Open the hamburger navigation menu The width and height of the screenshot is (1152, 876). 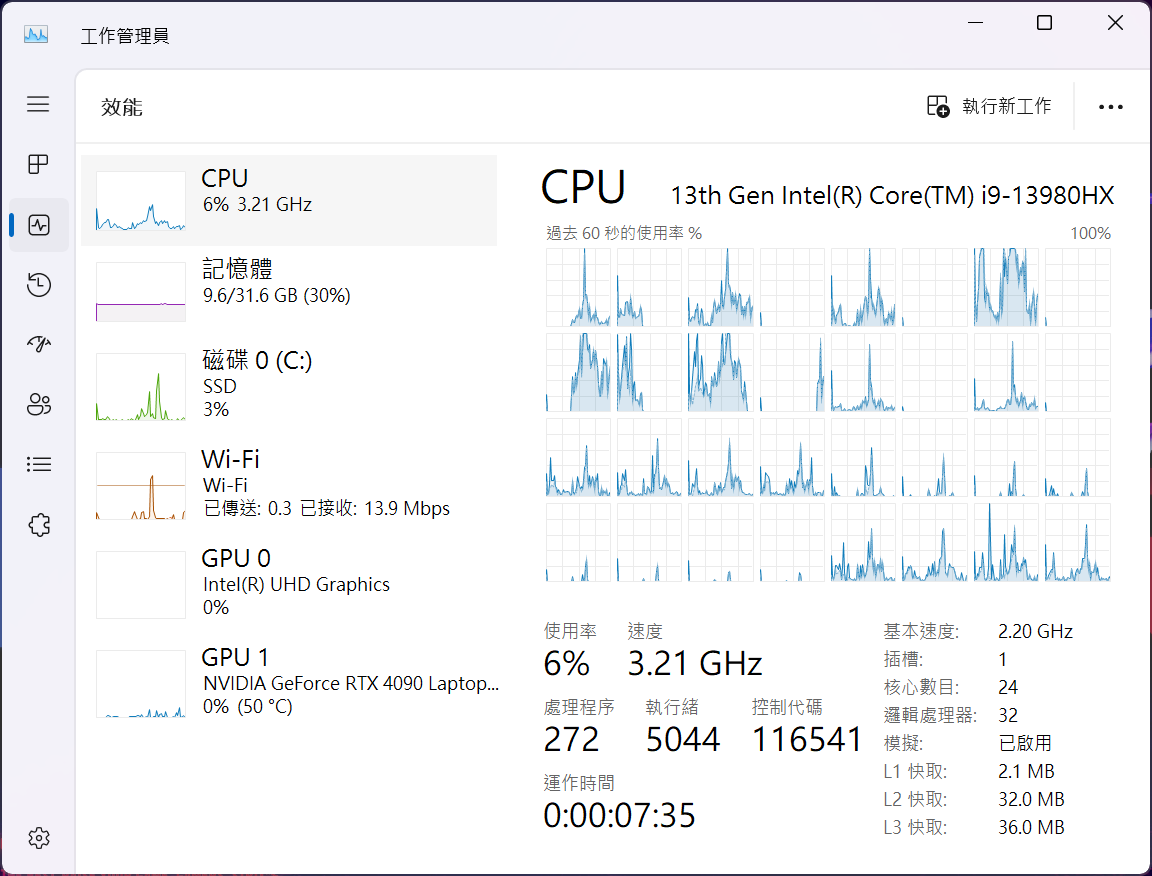[x=38, y=104]
